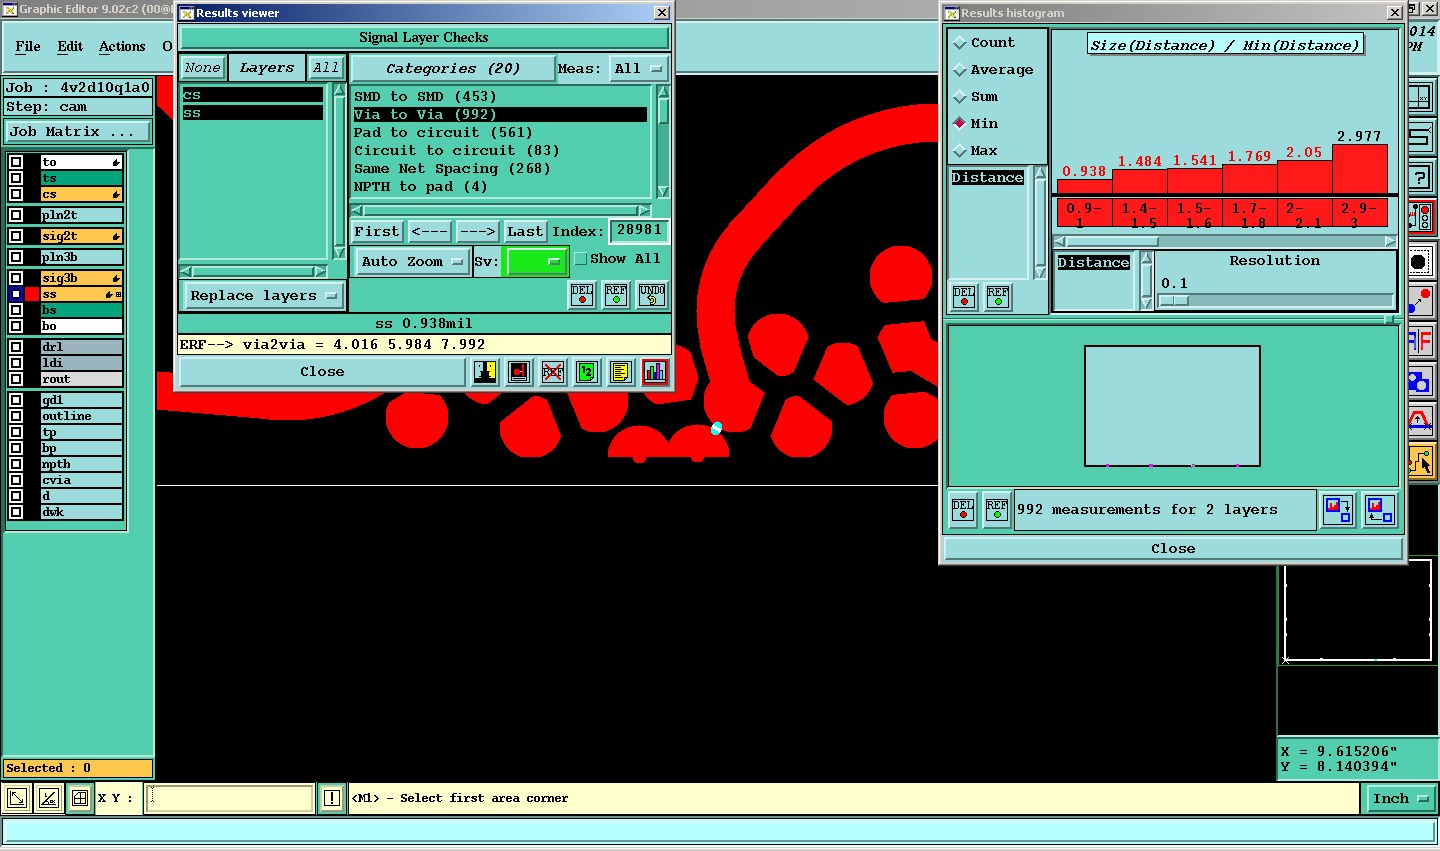This screenshot has height=851, width=1440.
Task: Select the Min radio option
Action: (960, 124)
